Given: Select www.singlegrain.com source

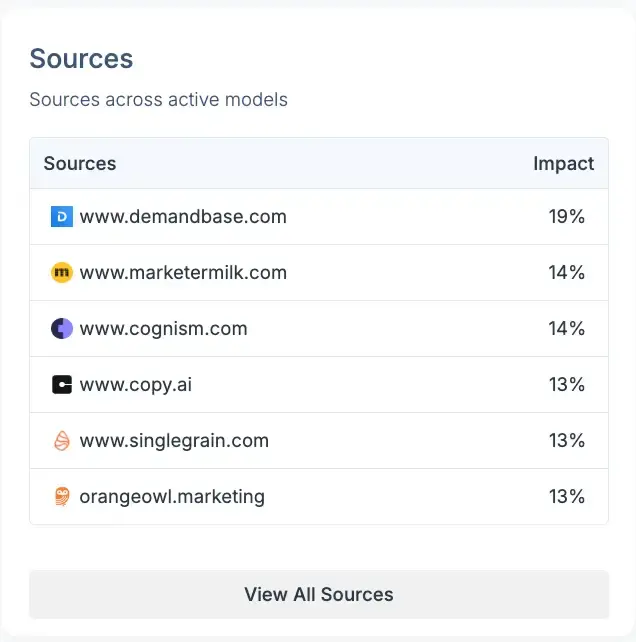Looking at the screenshot, I should tap(174, 440).
